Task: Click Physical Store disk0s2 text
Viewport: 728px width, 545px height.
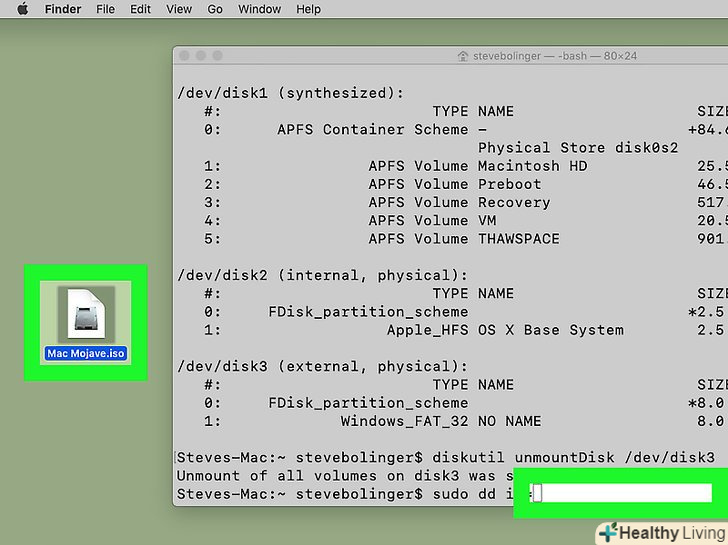Action: pyautogui.click(x=578, y=148)
